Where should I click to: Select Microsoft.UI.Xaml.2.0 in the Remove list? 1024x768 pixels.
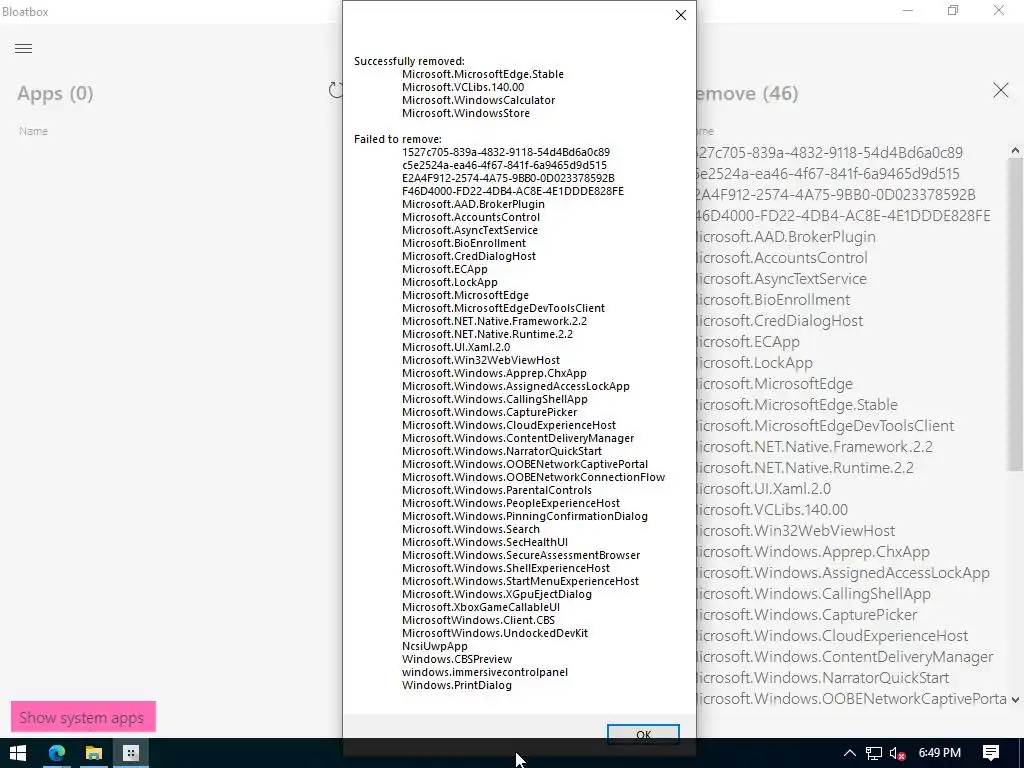(764, 488)
